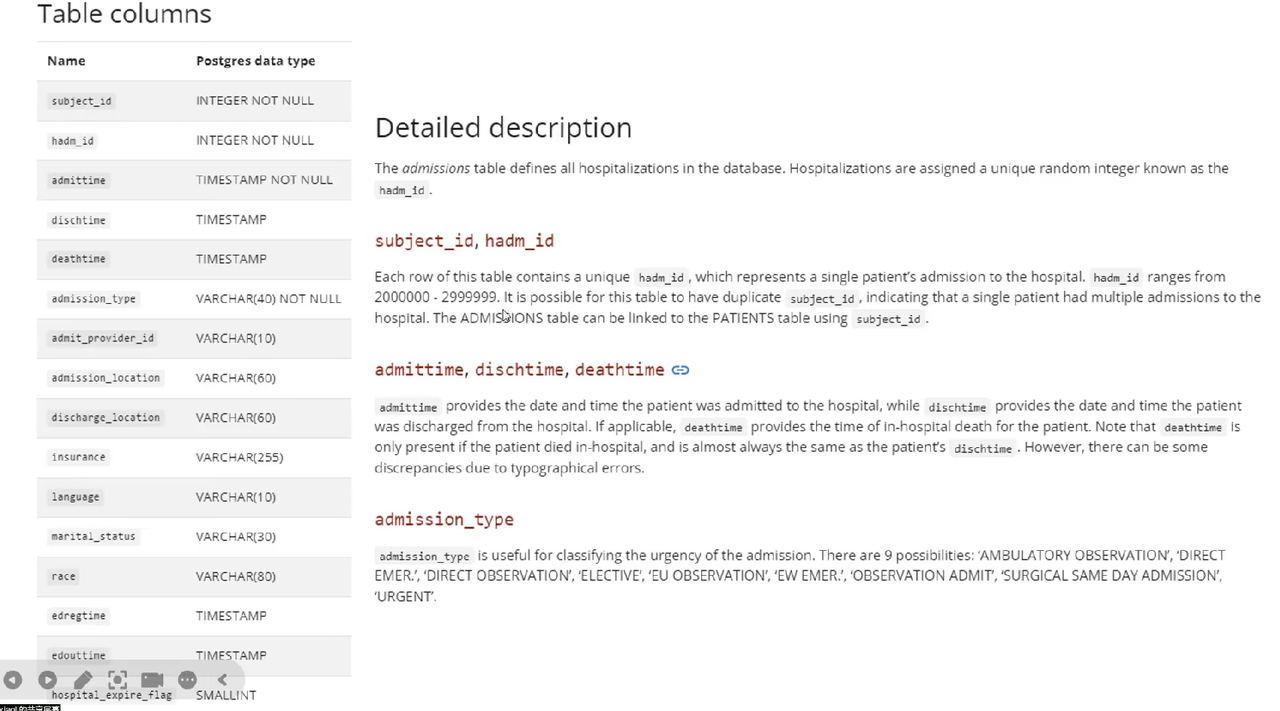
Task: Click the "Postgres data type" column header
Action: point(255,61)
